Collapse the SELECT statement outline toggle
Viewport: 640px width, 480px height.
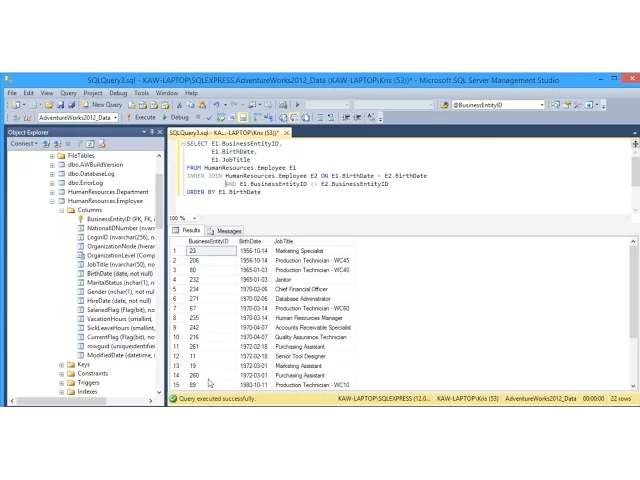click(183, 144)
